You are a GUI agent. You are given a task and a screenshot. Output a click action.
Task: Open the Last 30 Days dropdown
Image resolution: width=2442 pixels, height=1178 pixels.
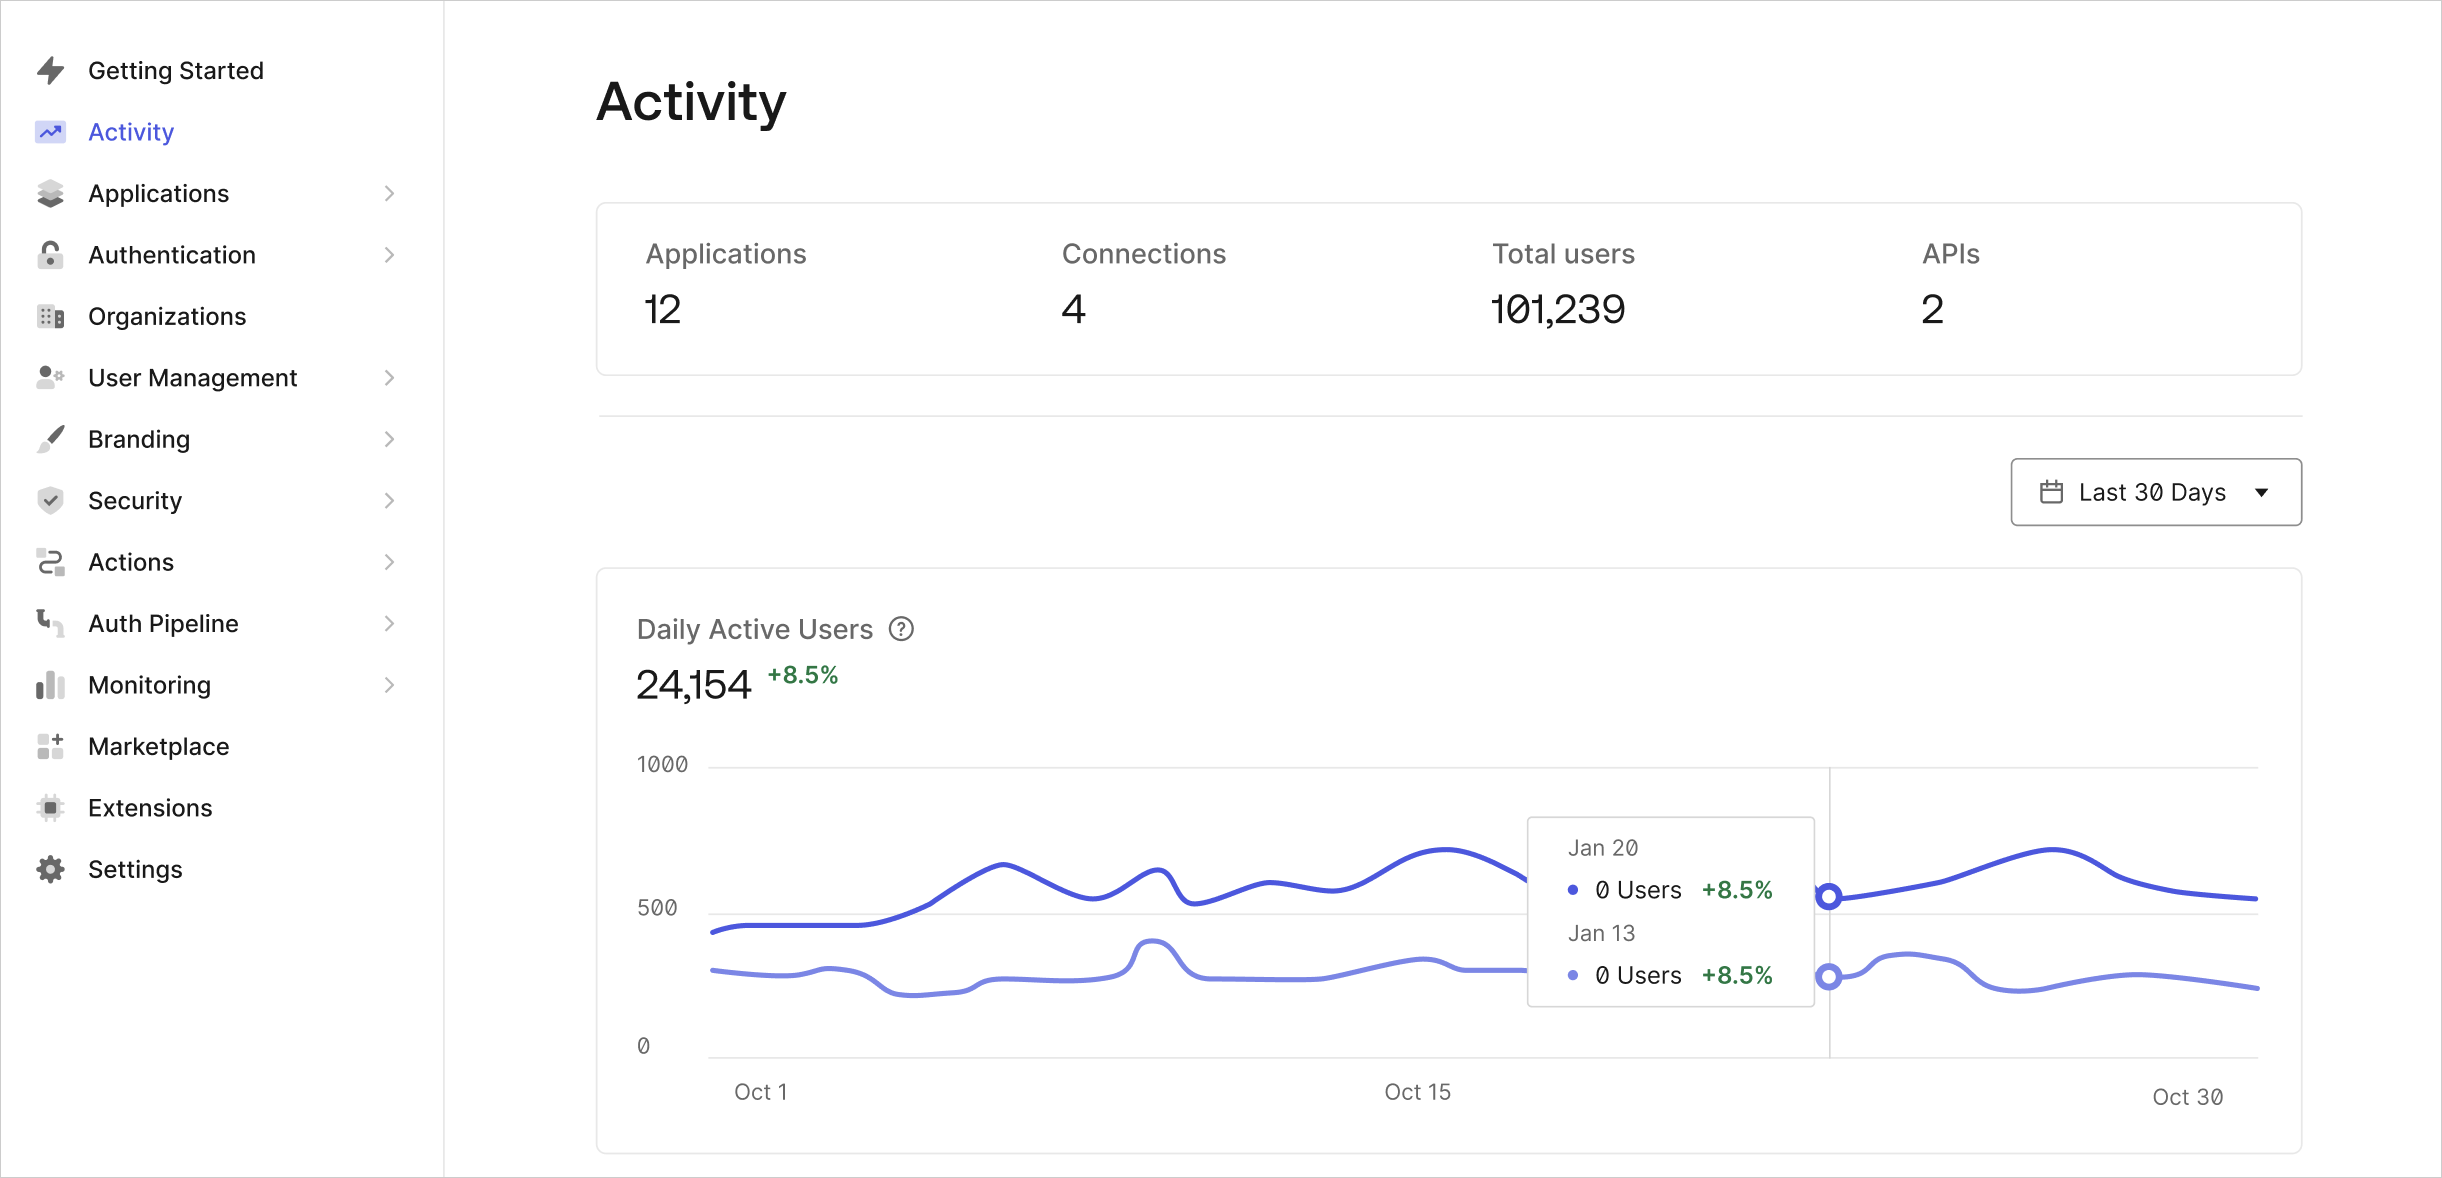pyautogui.click(x=2156, y=492)
